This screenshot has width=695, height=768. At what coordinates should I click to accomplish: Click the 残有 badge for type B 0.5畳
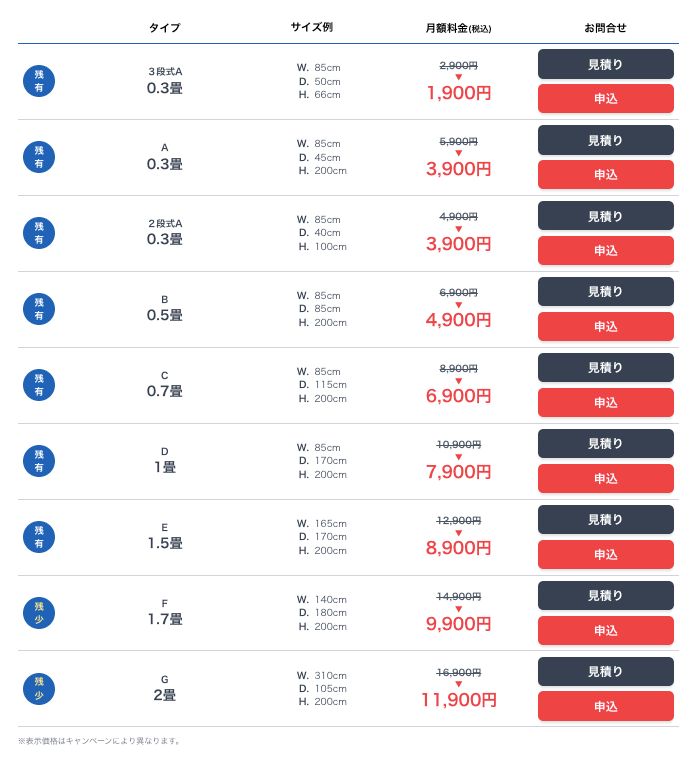(x=39, y=309)
